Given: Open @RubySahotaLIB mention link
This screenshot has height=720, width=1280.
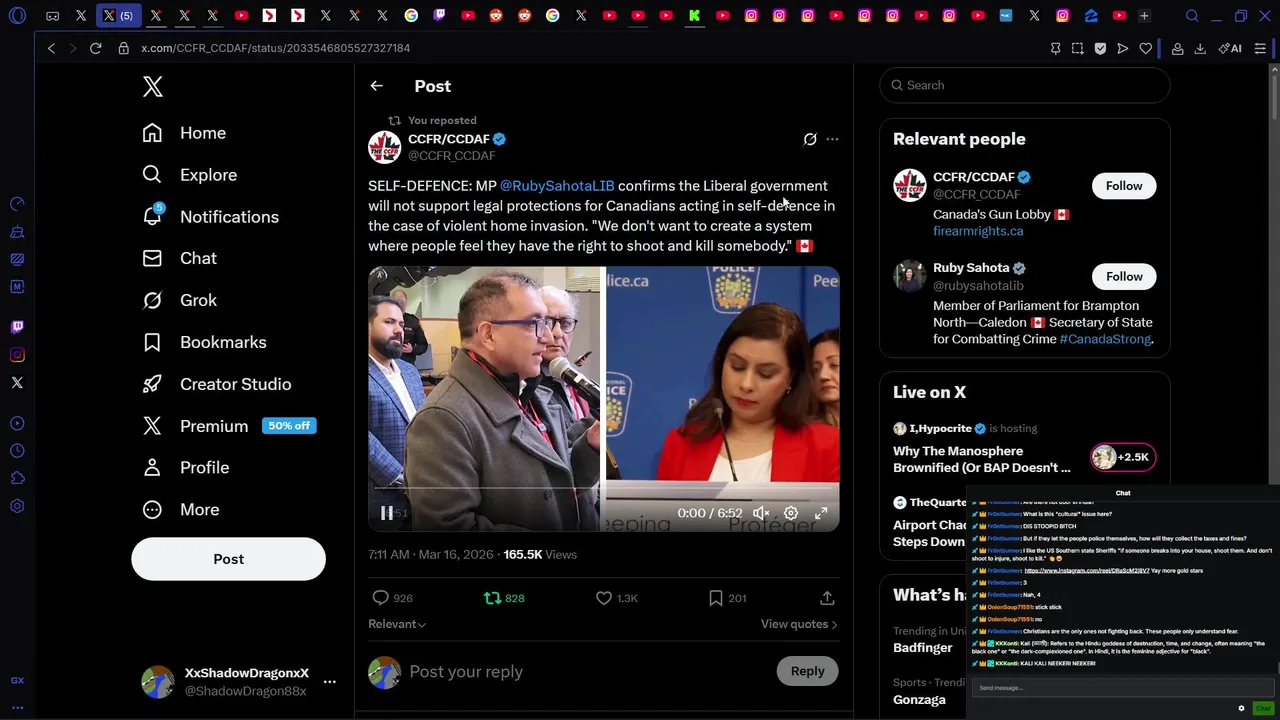Looking at the screenshot, I should click(557, 186).
